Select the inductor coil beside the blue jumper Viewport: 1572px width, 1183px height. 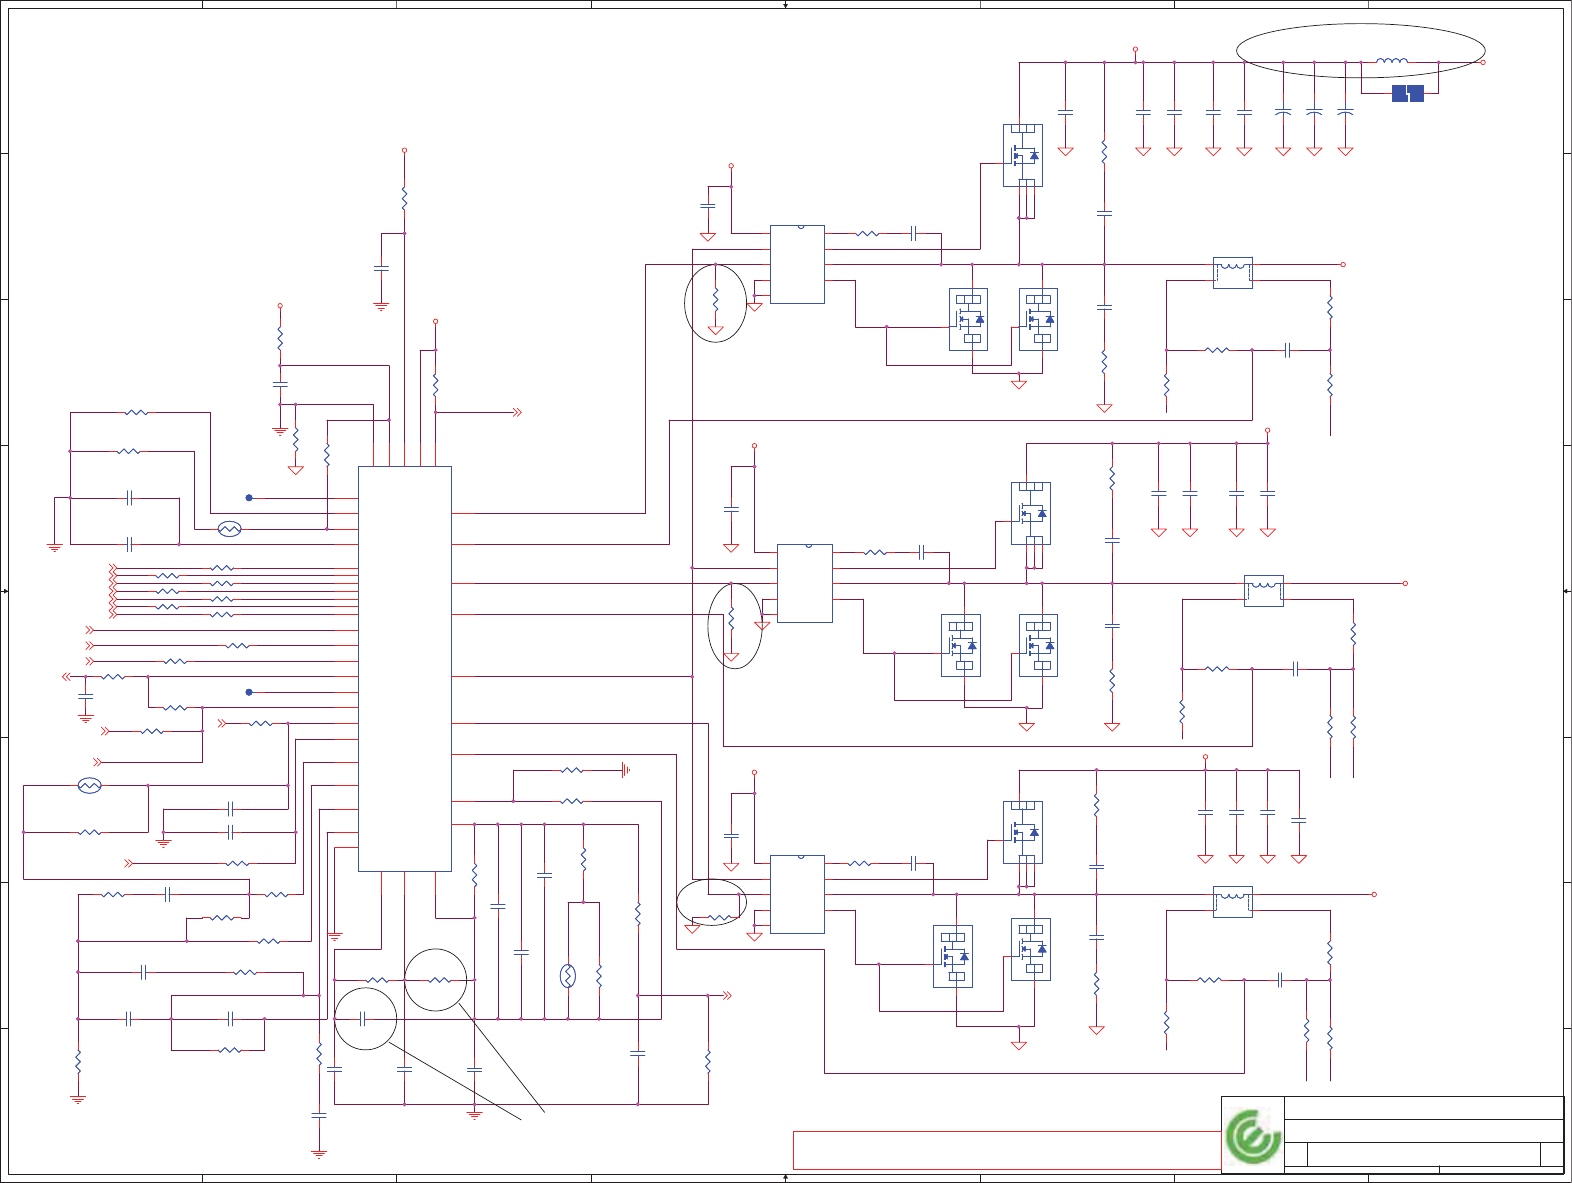pos(1392,61)
